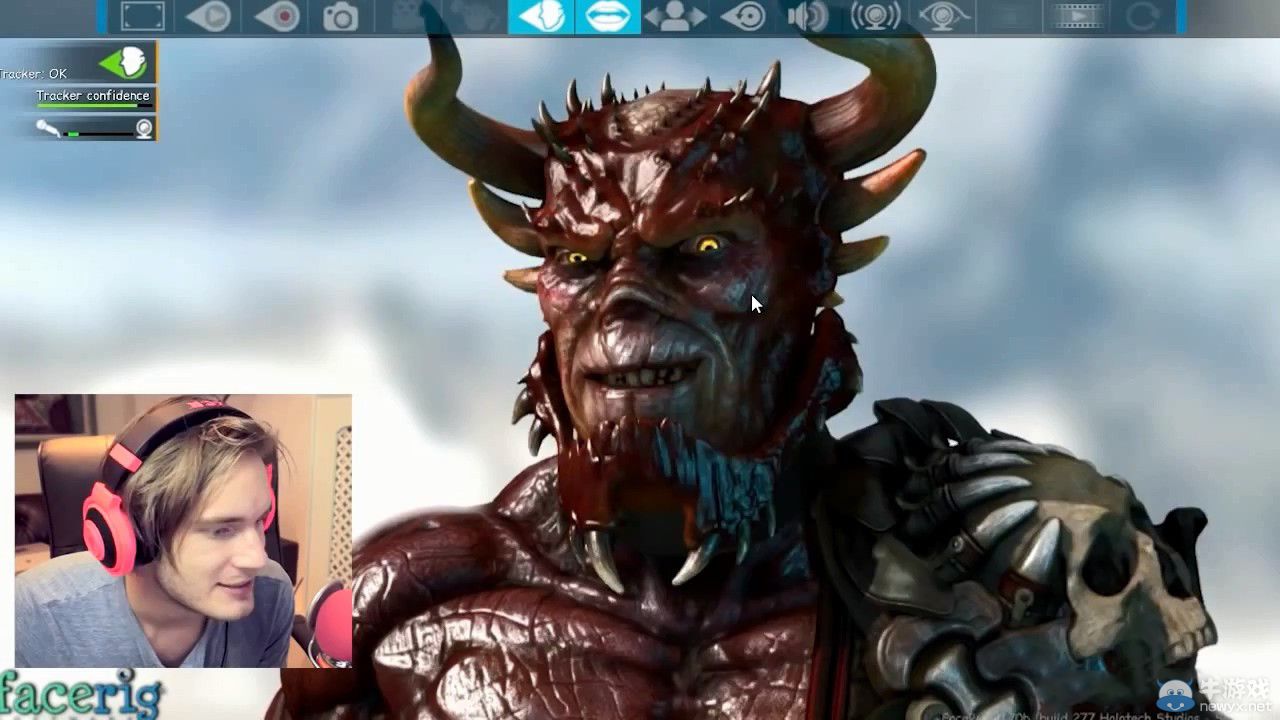
Task: Click the 'Tracker confidence' label
Action: point(93,96)
